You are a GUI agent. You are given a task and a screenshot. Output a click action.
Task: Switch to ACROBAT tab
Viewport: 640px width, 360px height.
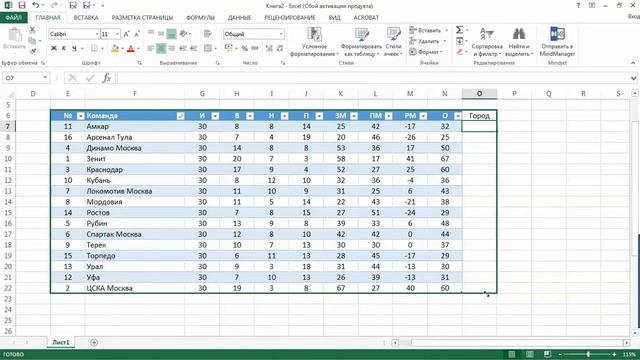tap(366, 18)
